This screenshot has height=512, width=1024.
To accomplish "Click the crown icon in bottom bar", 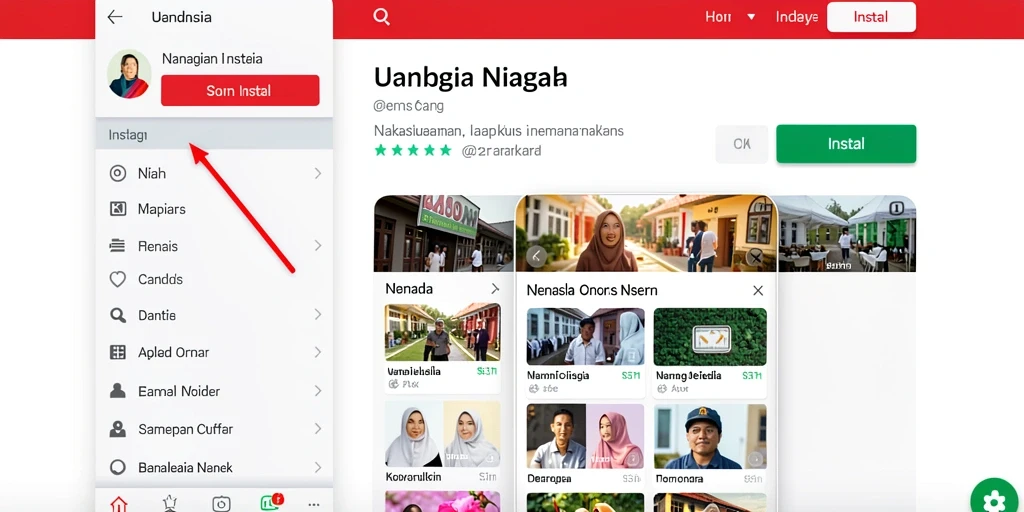I will (x=170, y=504).
